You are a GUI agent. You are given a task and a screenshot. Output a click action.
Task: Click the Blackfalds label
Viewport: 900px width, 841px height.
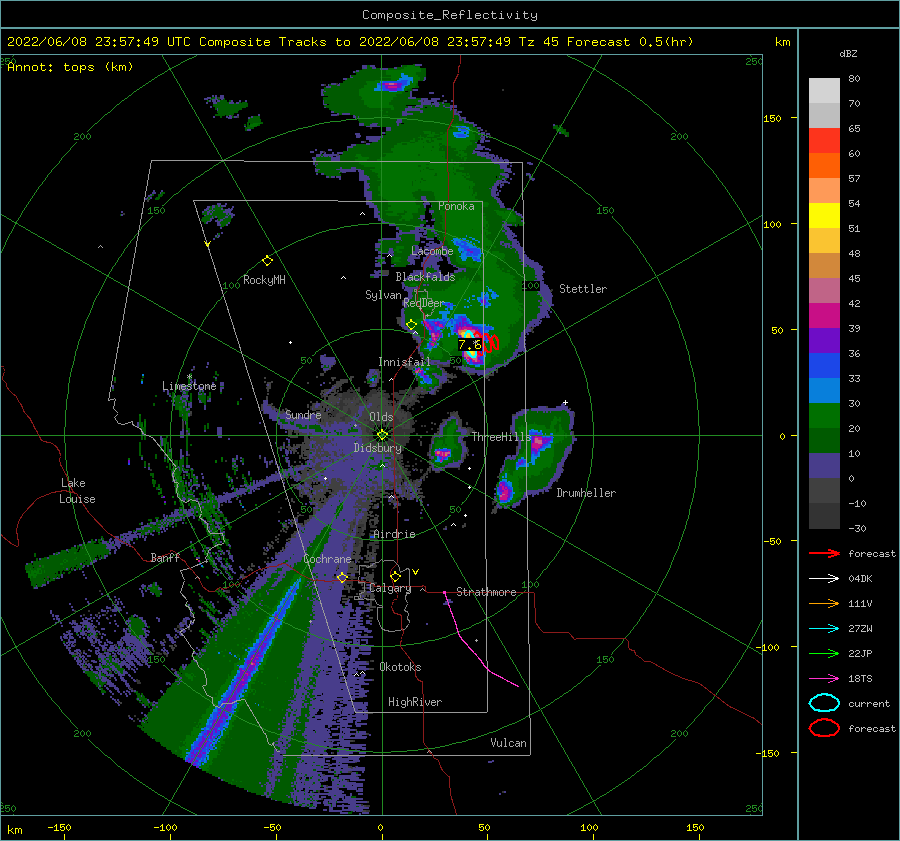pyautogui.click(x=425, y=277)
